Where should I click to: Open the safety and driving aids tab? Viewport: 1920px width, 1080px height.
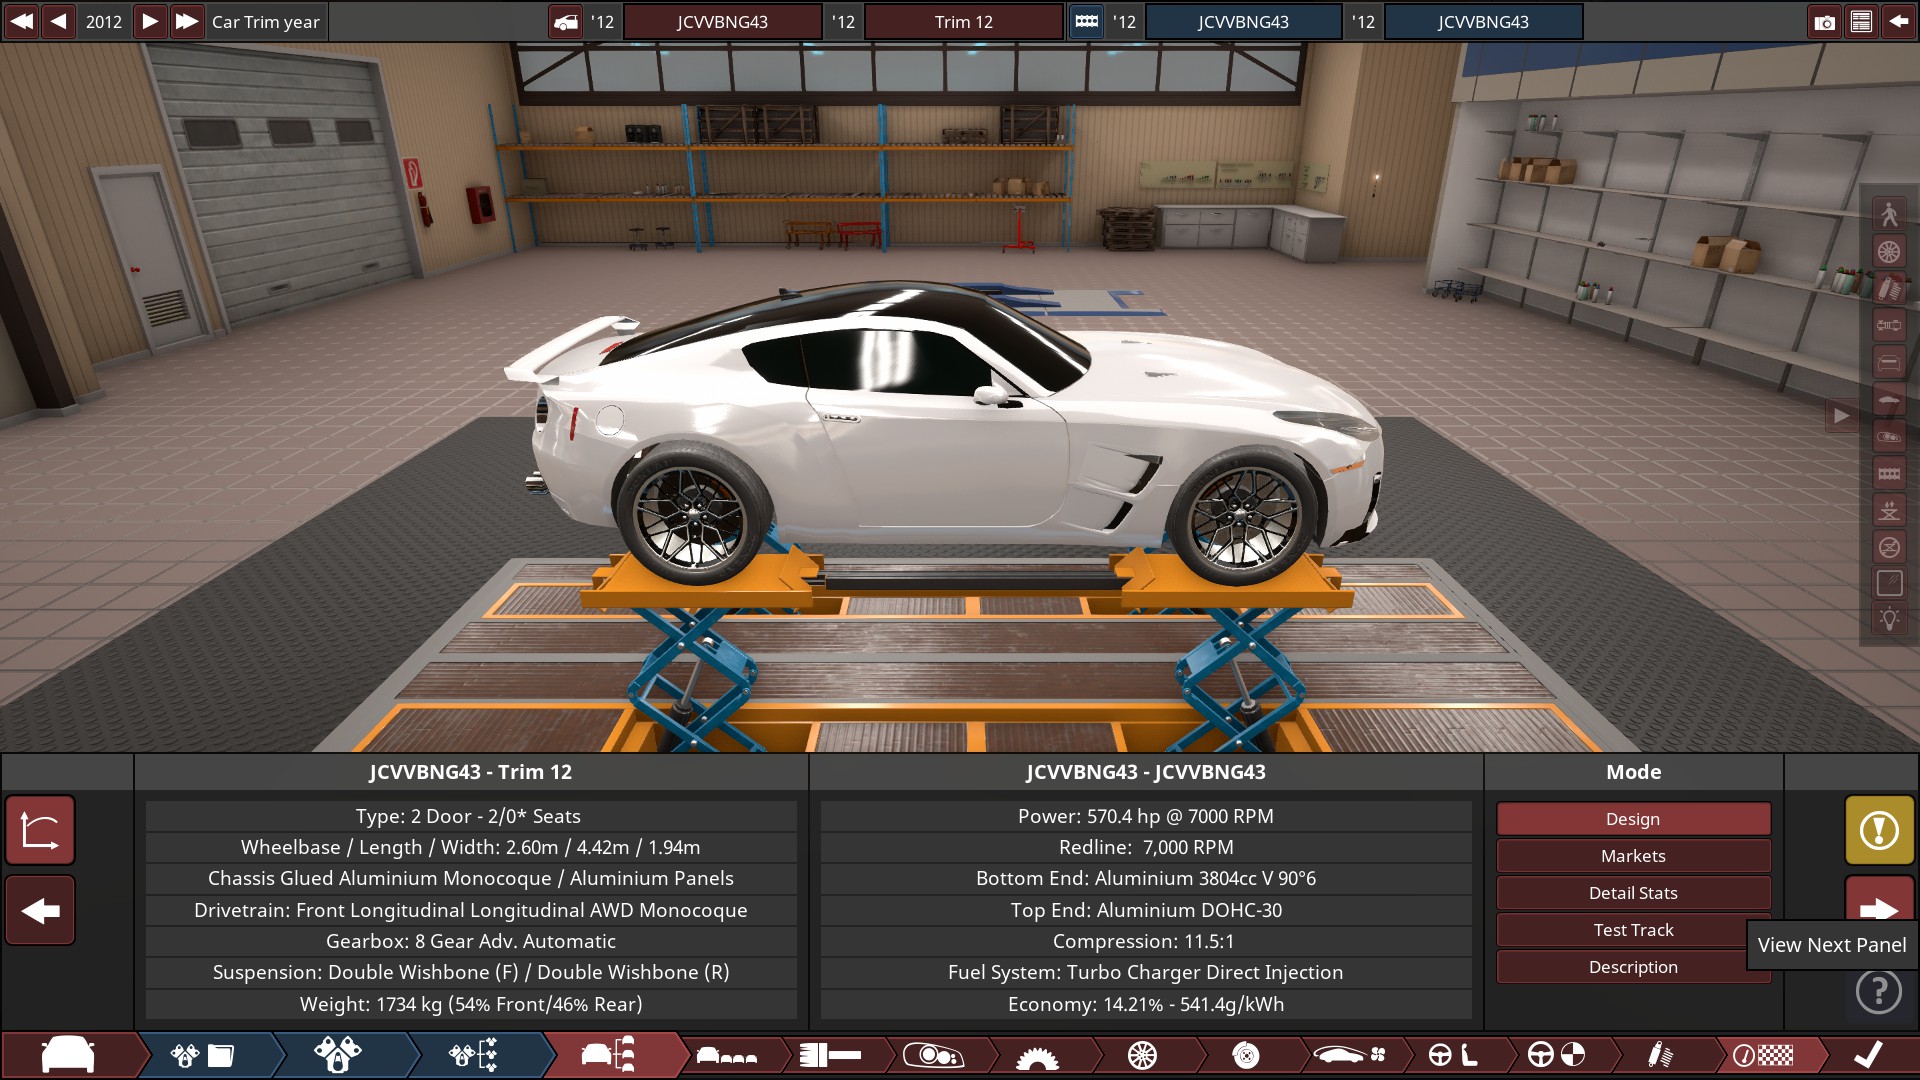pyautogui.click(x=1557, y=1055)
